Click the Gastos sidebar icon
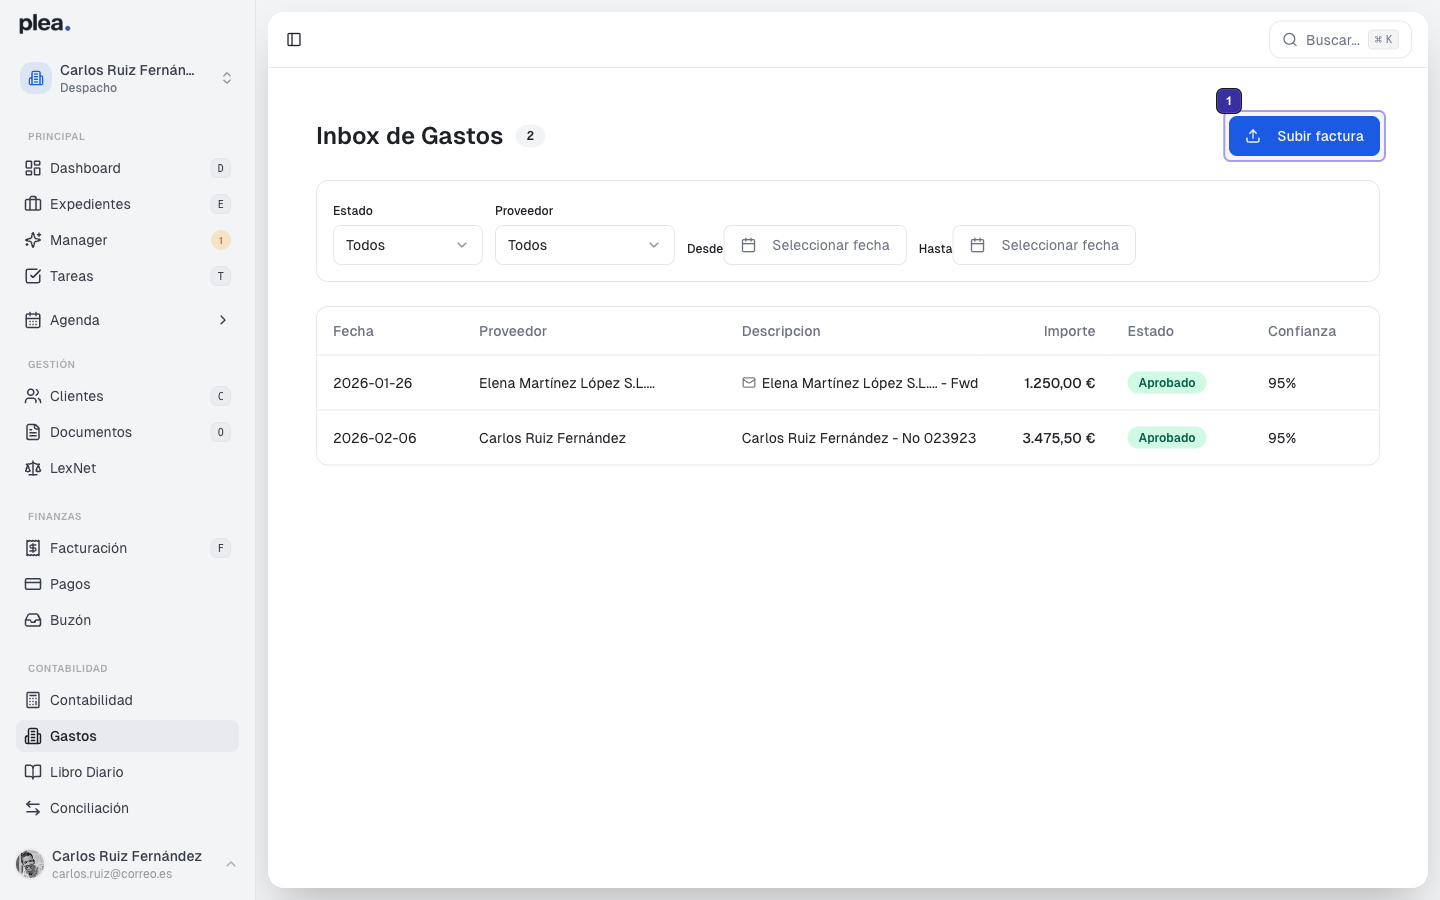The height and width of the screenshot is (900, 1440). coord(33,736)
